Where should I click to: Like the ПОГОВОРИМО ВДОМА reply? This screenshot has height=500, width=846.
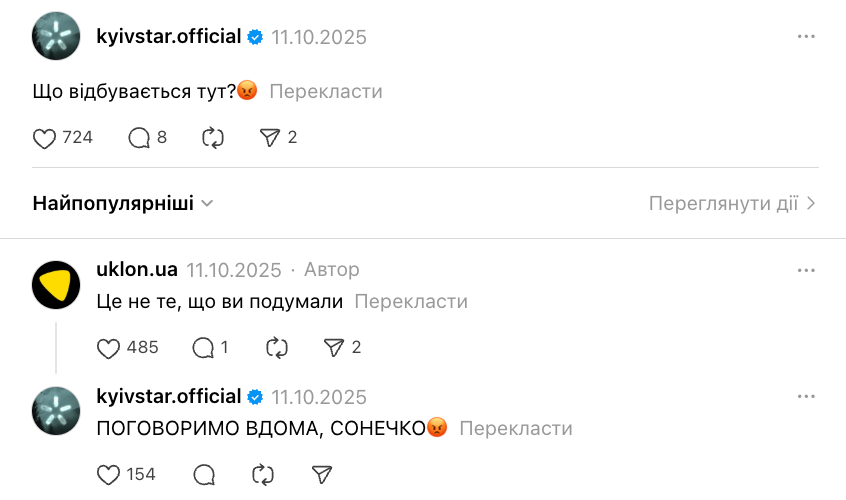pos(109,474)
